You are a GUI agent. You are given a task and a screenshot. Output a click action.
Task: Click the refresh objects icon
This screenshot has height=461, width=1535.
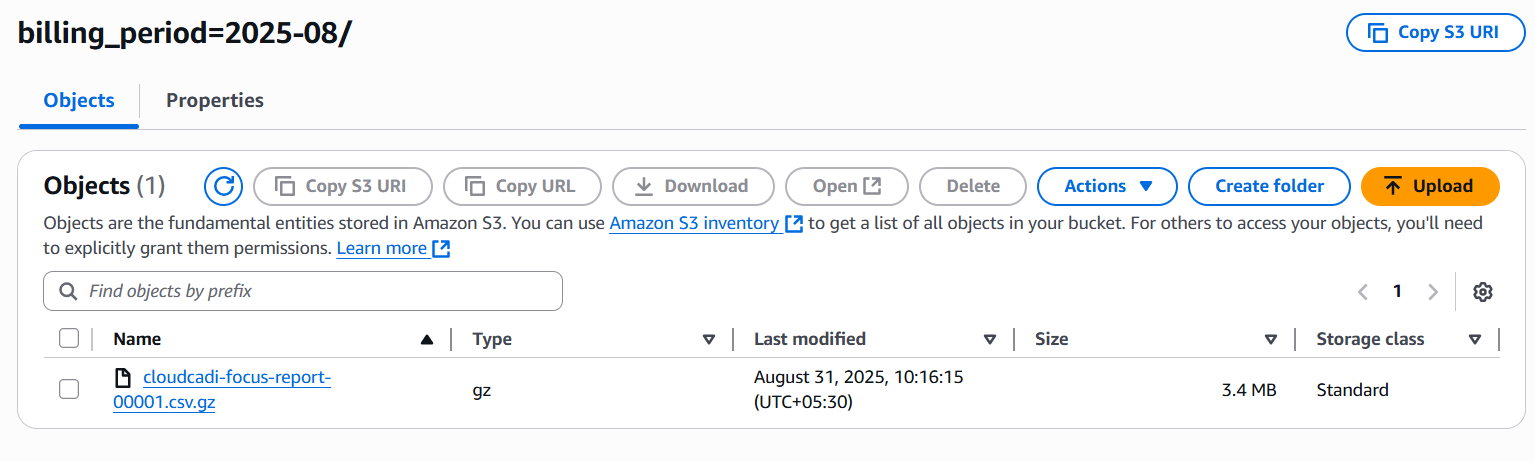(224, 186)
